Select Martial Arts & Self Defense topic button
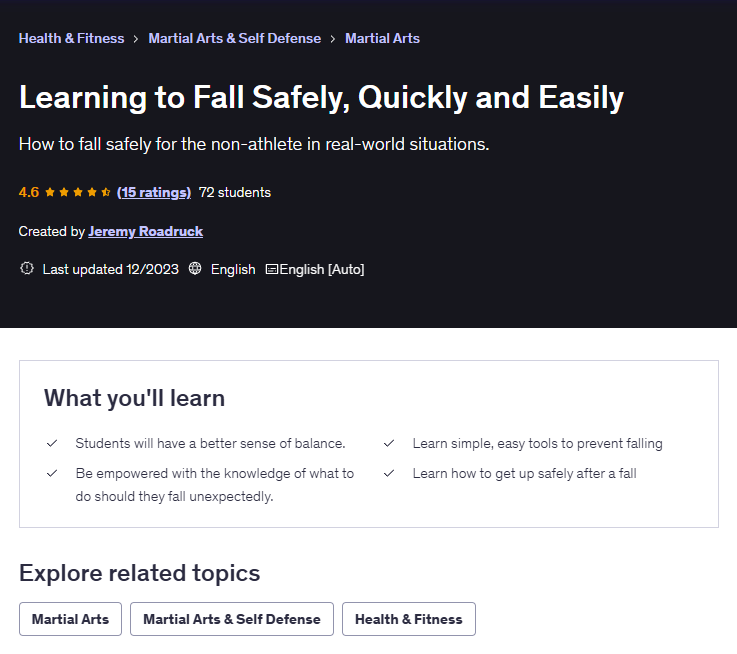737x654 pixels. click(232, 619)
